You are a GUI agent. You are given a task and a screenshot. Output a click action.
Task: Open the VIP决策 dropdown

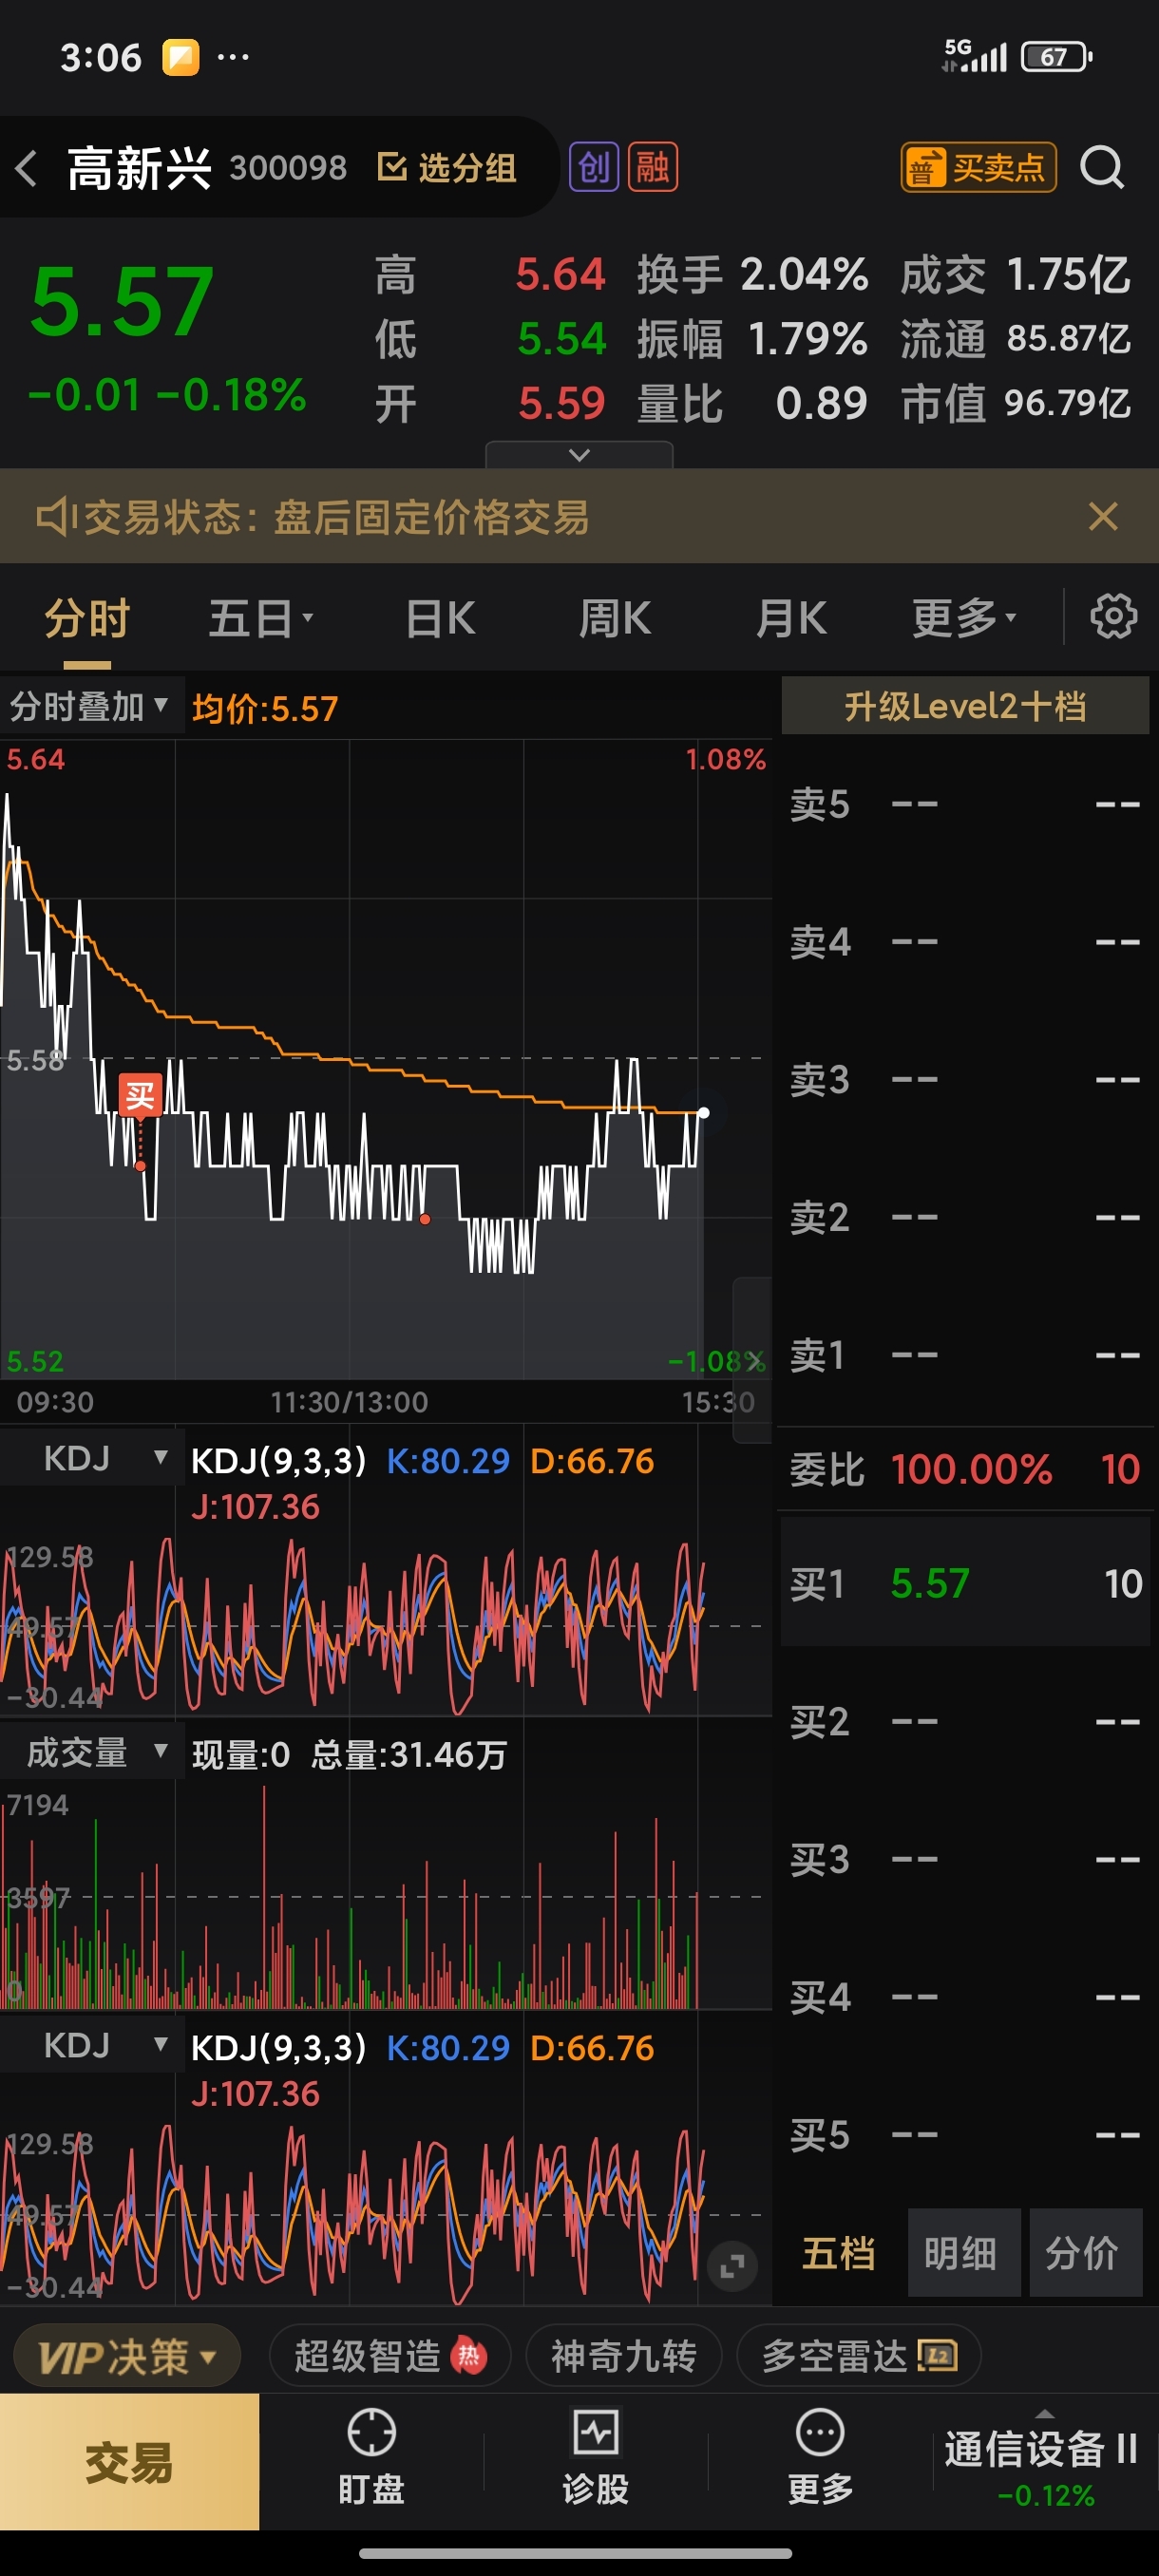click(x=127, y=2357)
